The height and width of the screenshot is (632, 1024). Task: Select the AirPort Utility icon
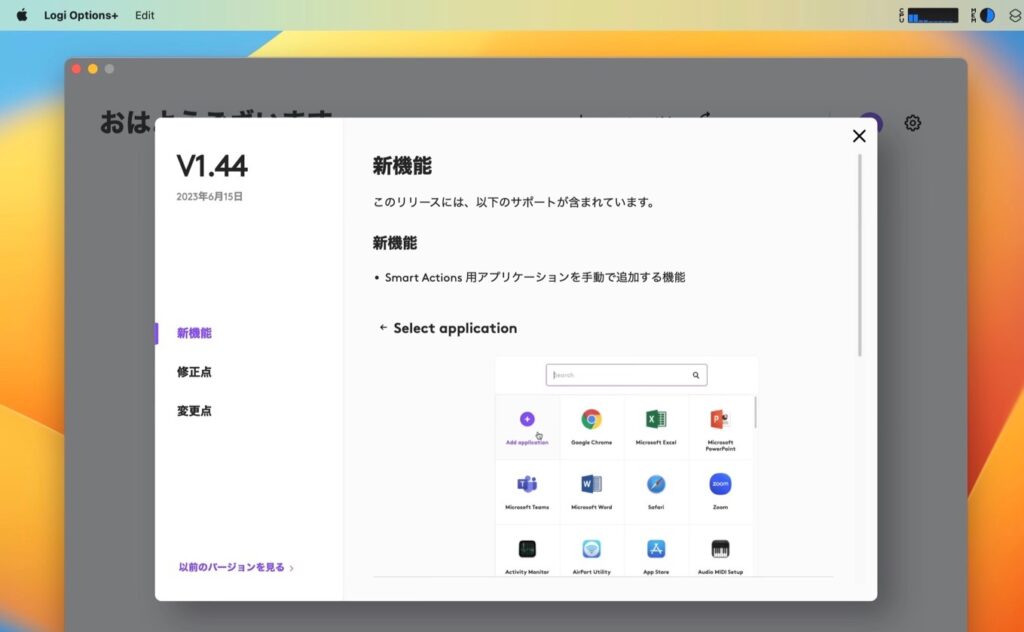tap(590, 548)
